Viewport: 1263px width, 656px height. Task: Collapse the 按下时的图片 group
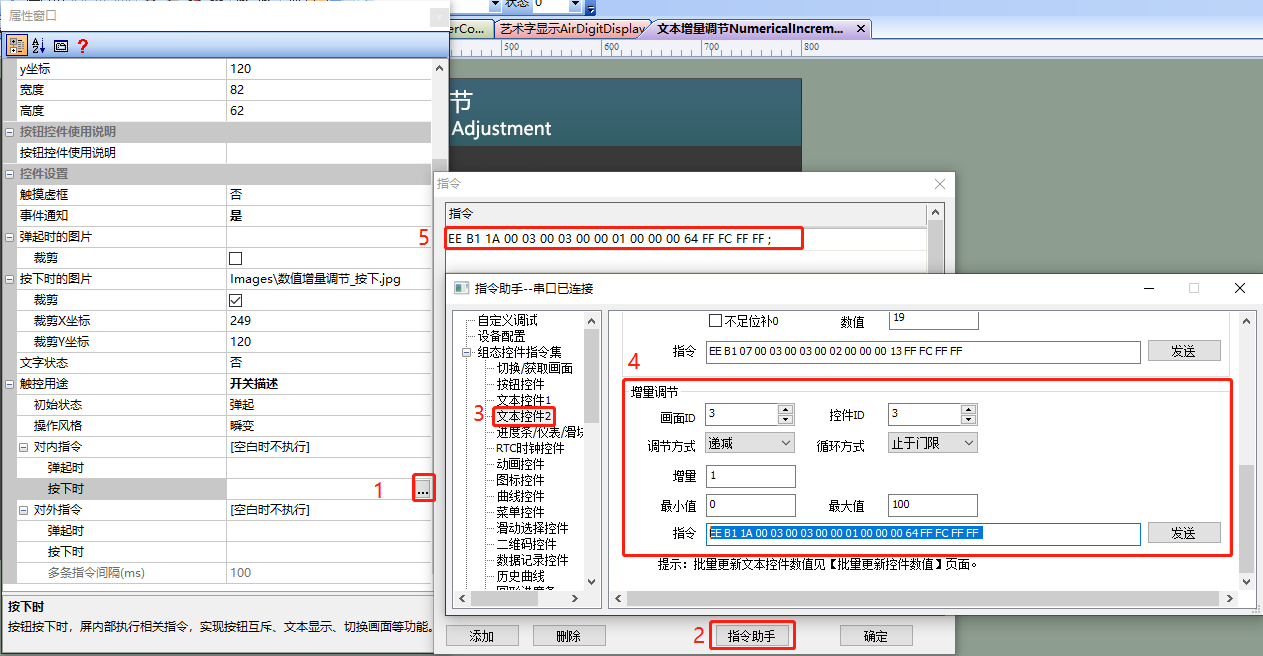10,279
